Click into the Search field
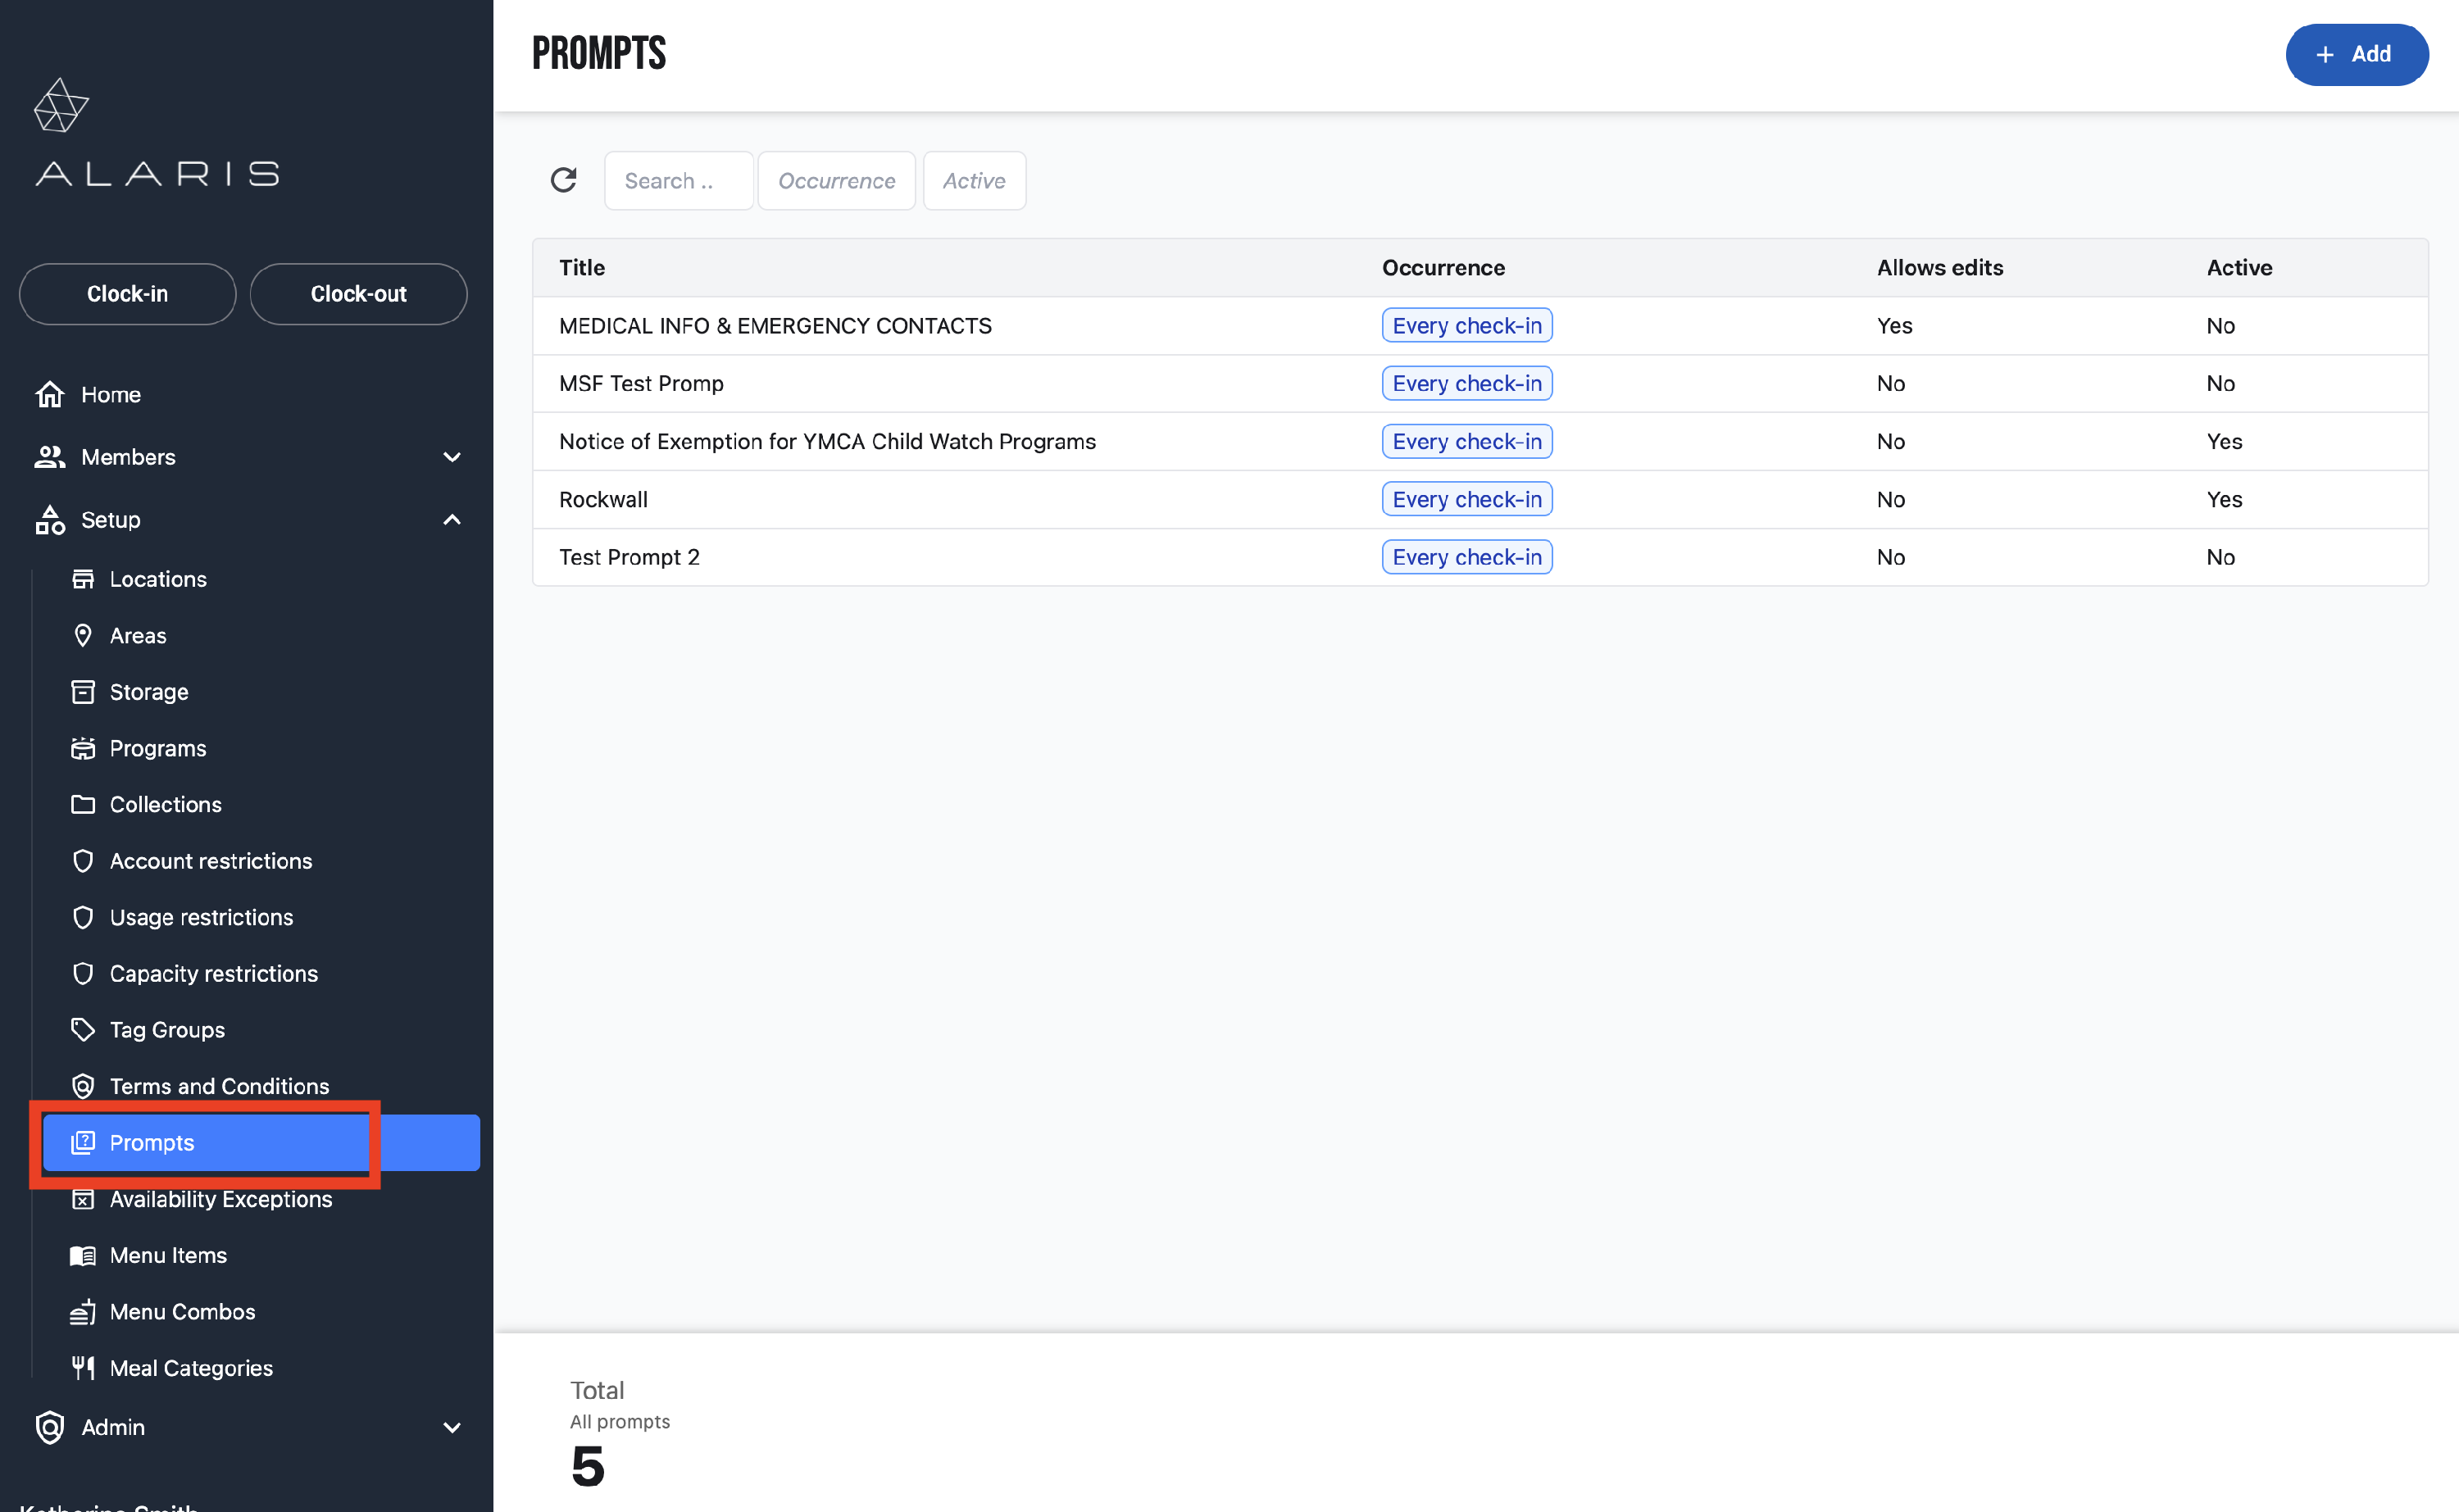Viewport: 2459px width, 1512px height. point(678,181)
